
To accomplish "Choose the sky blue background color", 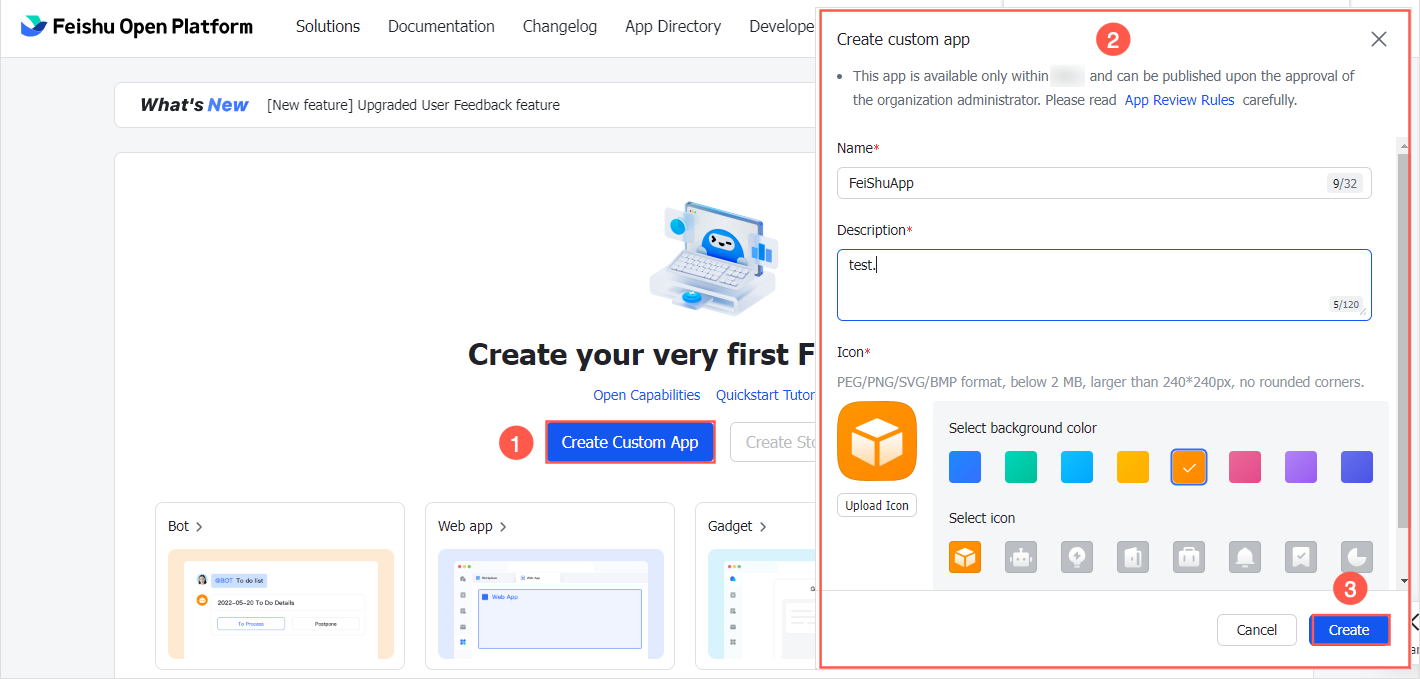I will coord(1077,467).
